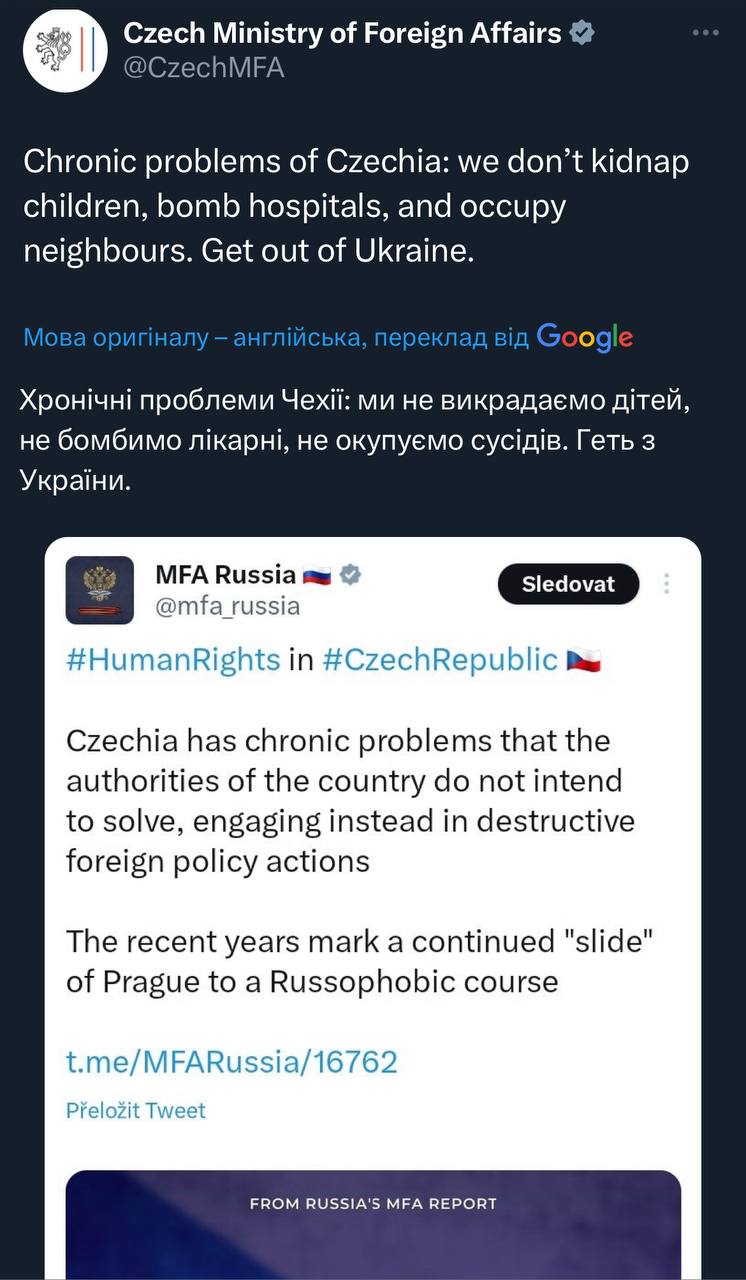Screen dimensions: 746x1280
Task: Click the MFA Russia verified badge
Action: point(351,575)
